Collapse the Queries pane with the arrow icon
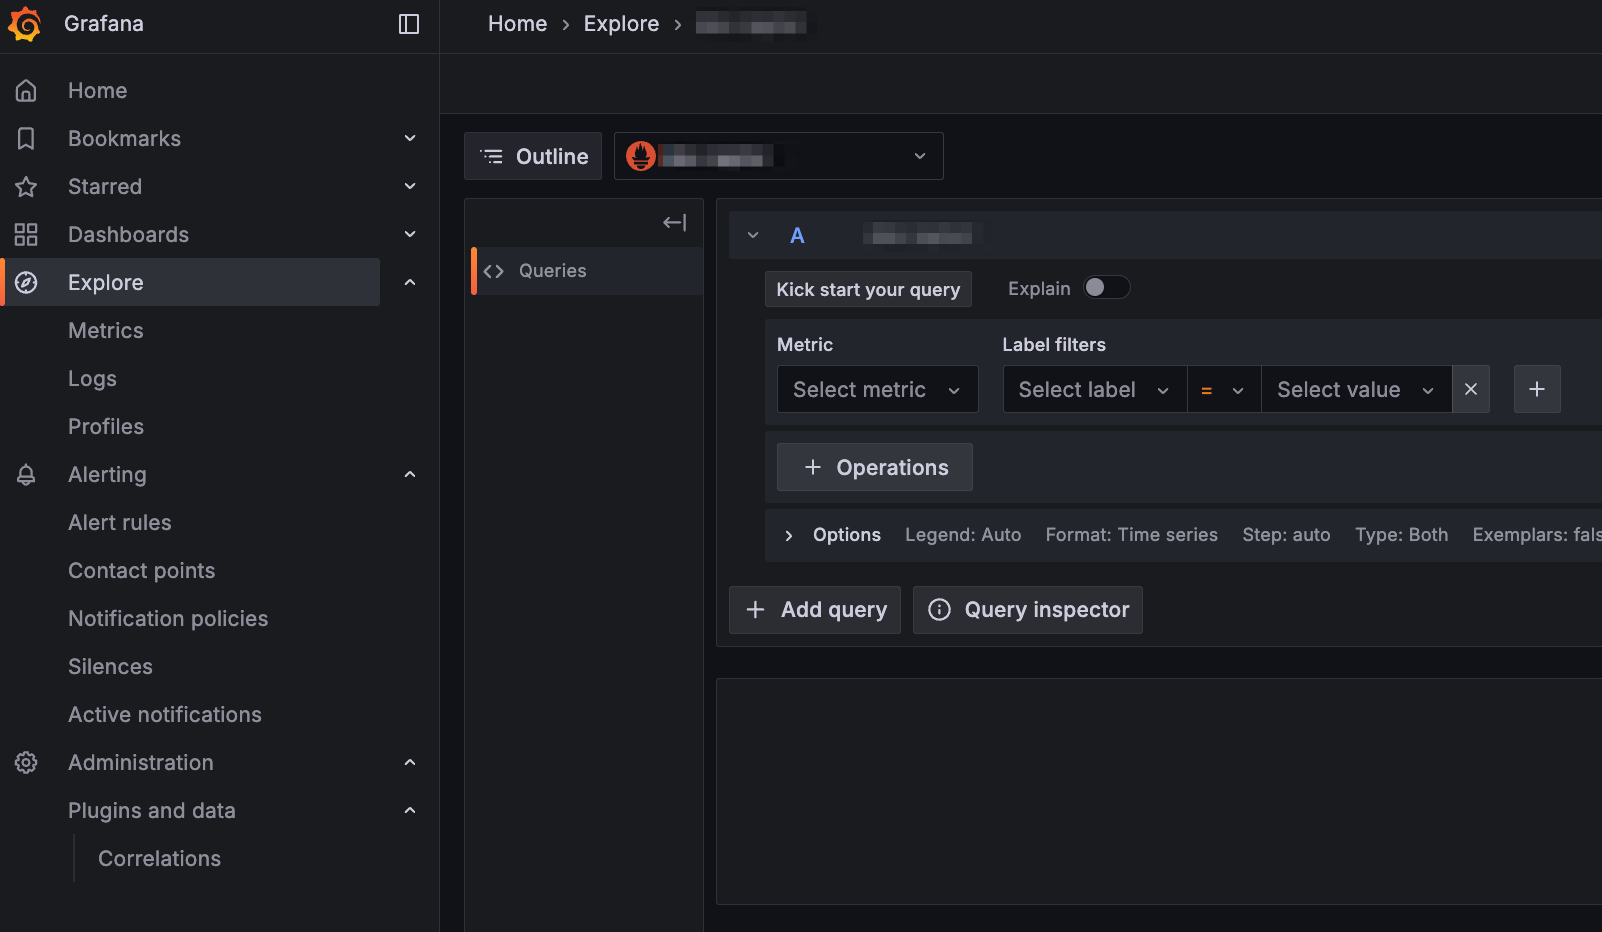The image size is (1602, 932). click(x=674, y=222)
